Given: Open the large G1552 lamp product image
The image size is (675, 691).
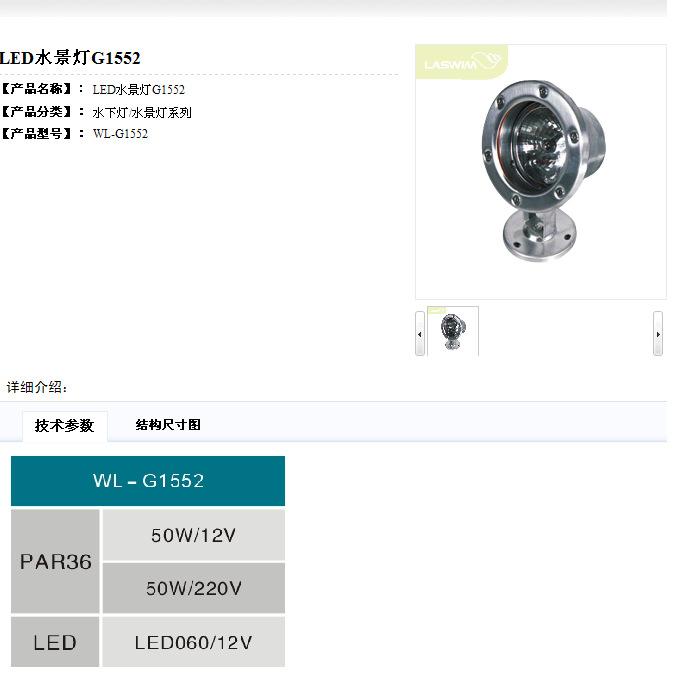Looking at the screenshot, I should [x=541, y=172].
